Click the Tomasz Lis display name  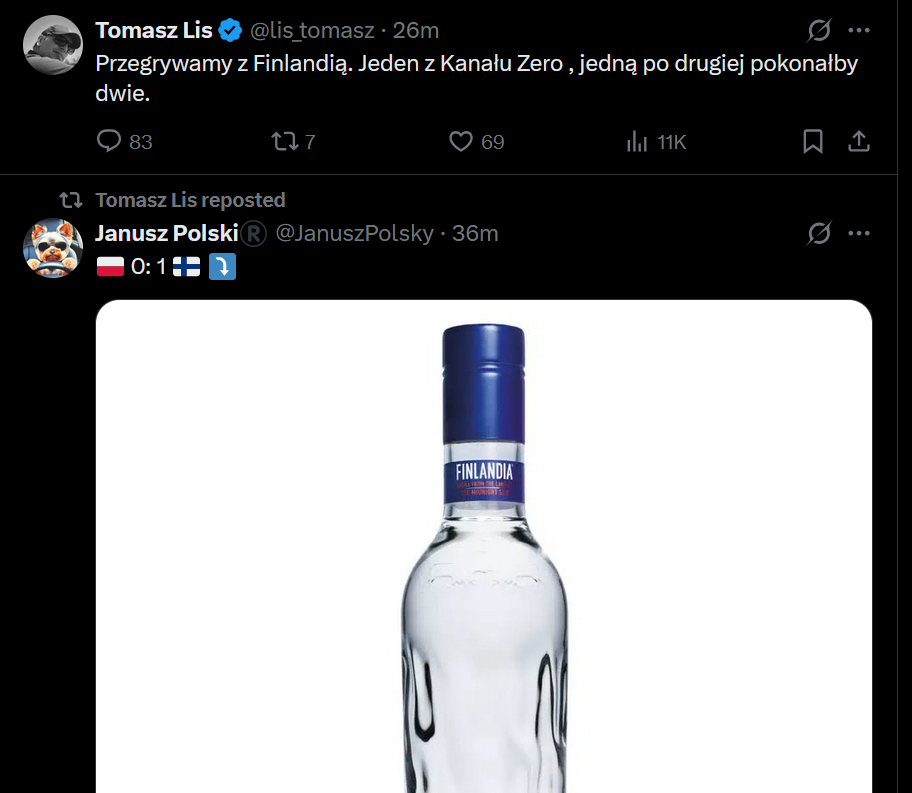pyautogui.click(x=153, y=31)
